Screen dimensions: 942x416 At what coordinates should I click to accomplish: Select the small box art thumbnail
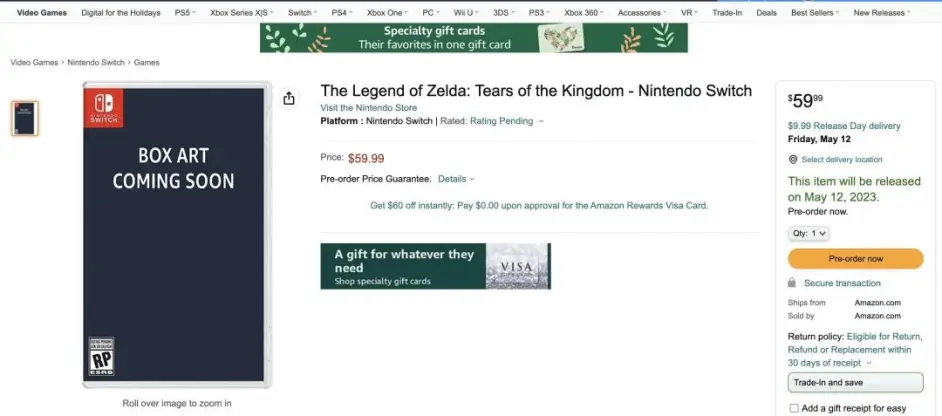click(25, 119)
